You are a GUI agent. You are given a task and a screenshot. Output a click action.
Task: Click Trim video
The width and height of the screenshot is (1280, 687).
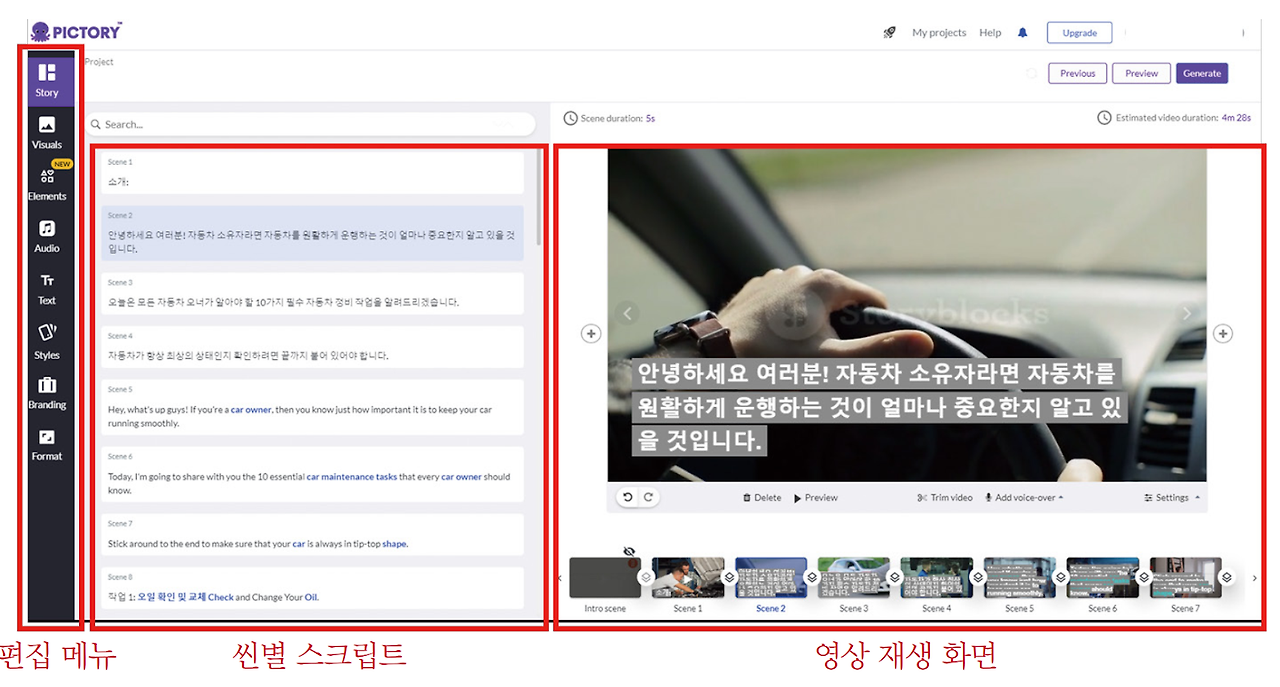pyautogui.click(x=945, y=498)
